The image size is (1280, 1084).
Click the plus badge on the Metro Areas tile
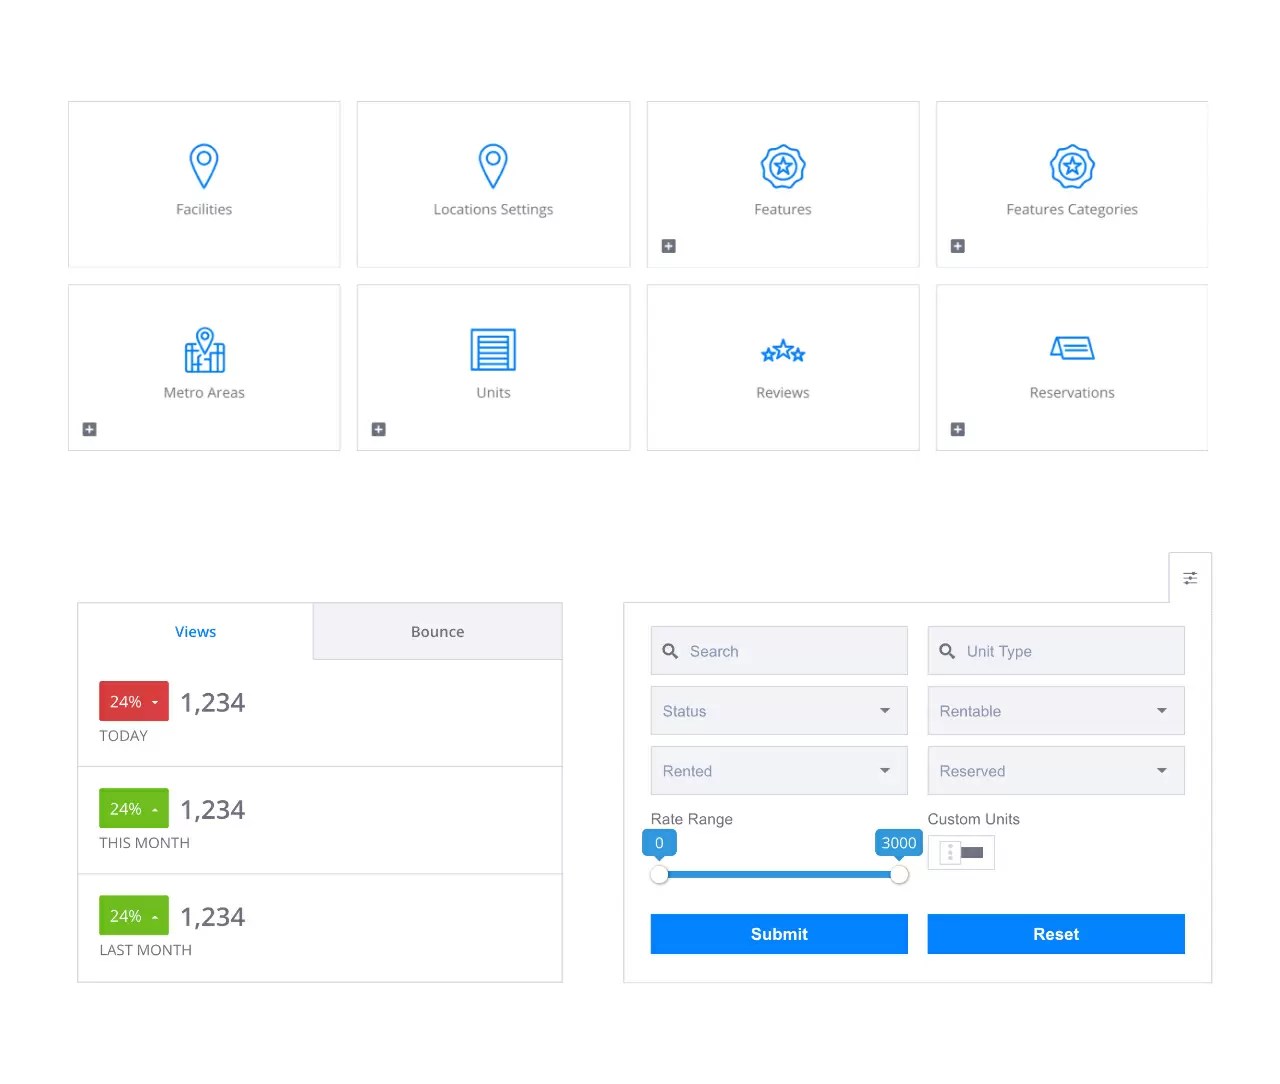(x=89, y=429)
